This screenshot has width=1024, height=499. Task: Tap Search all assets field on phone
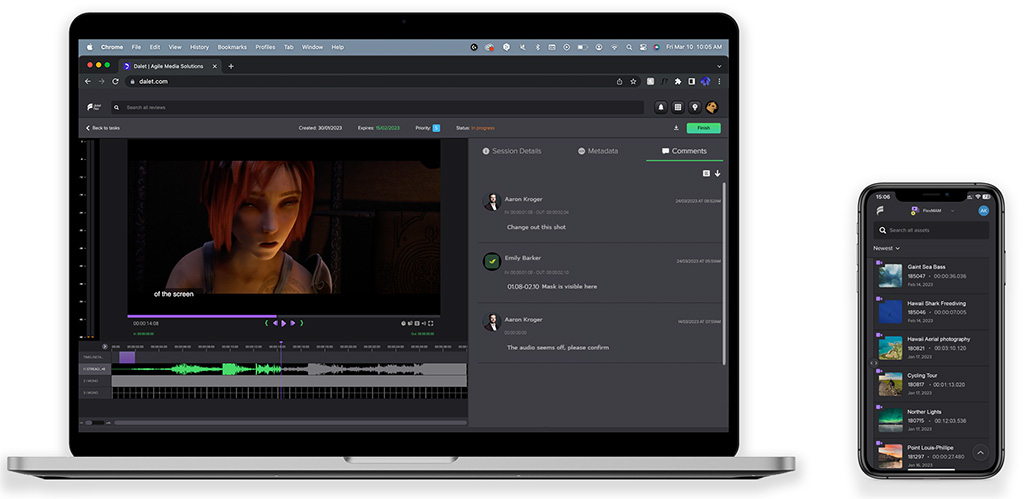[931, 230]
